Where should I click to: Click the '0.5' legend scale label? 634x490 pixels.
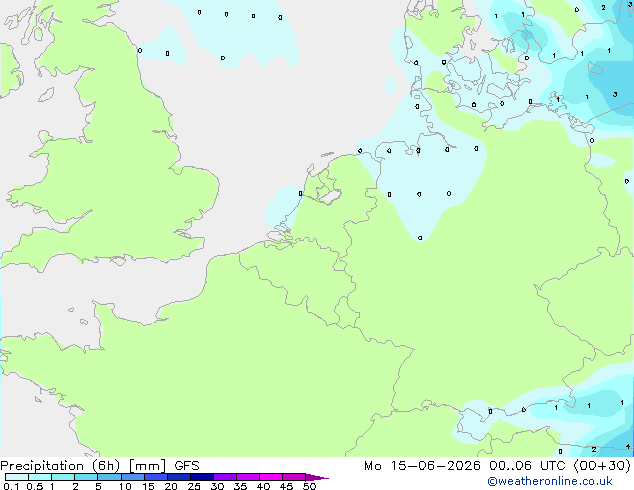click(x=35, y=486)
